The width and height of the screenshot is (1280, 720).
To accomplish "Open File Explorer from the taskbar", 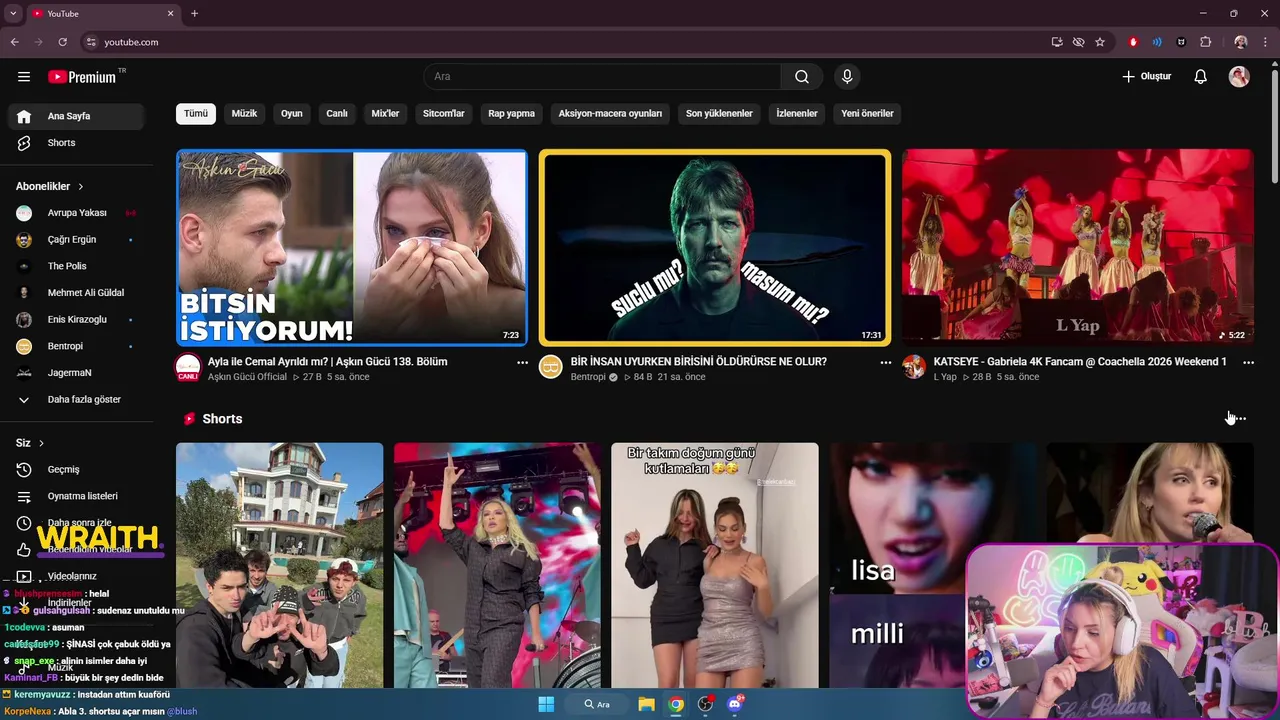I will pyautogui.click(x=647, y=704).
